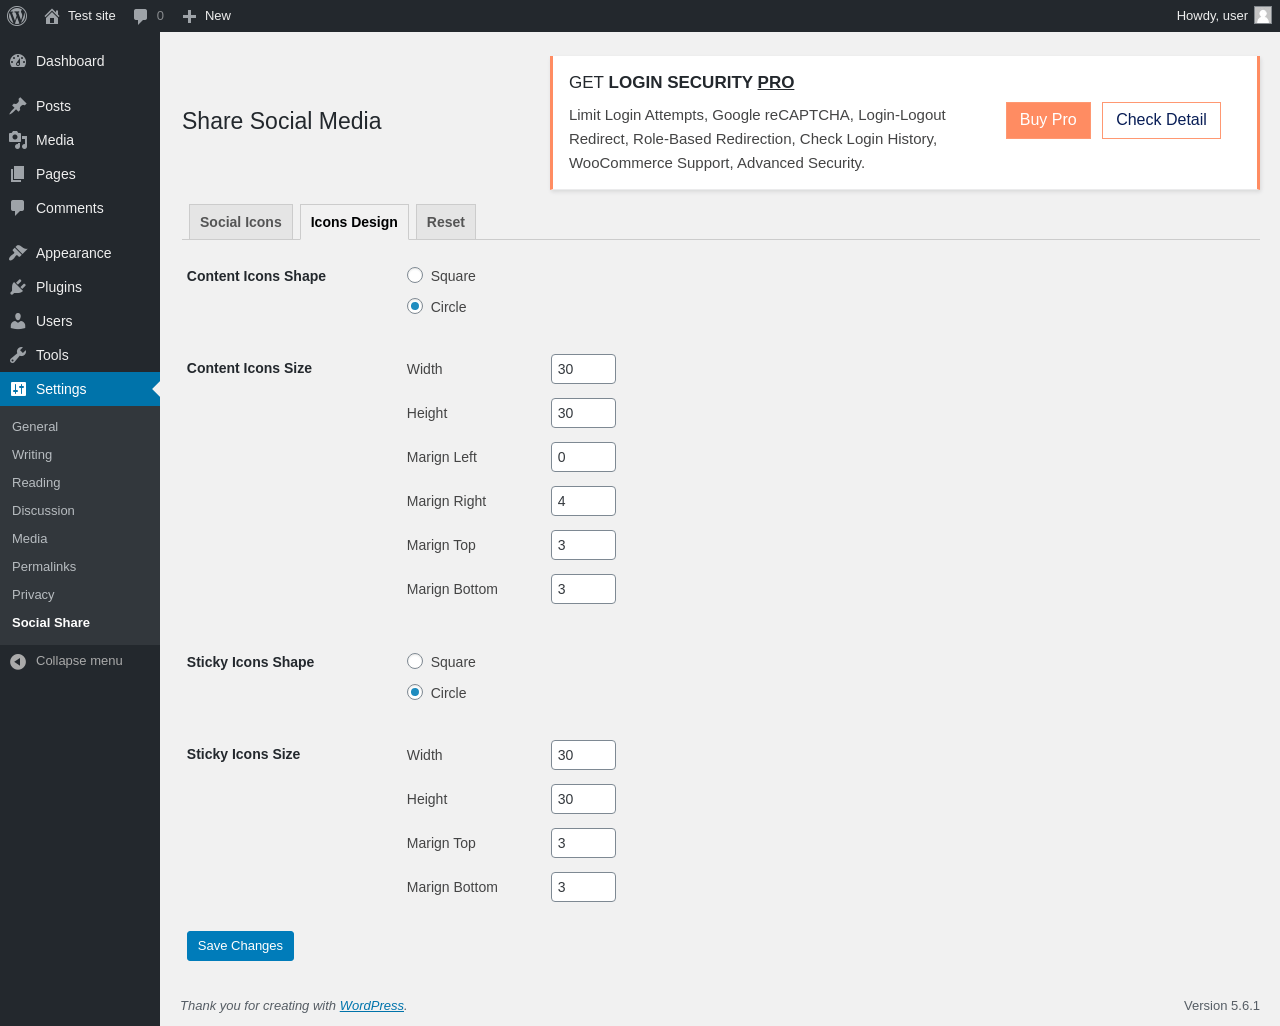Switch to the Icons Design tab
Screen dimensions: 1280x1026
click(354, 222)
